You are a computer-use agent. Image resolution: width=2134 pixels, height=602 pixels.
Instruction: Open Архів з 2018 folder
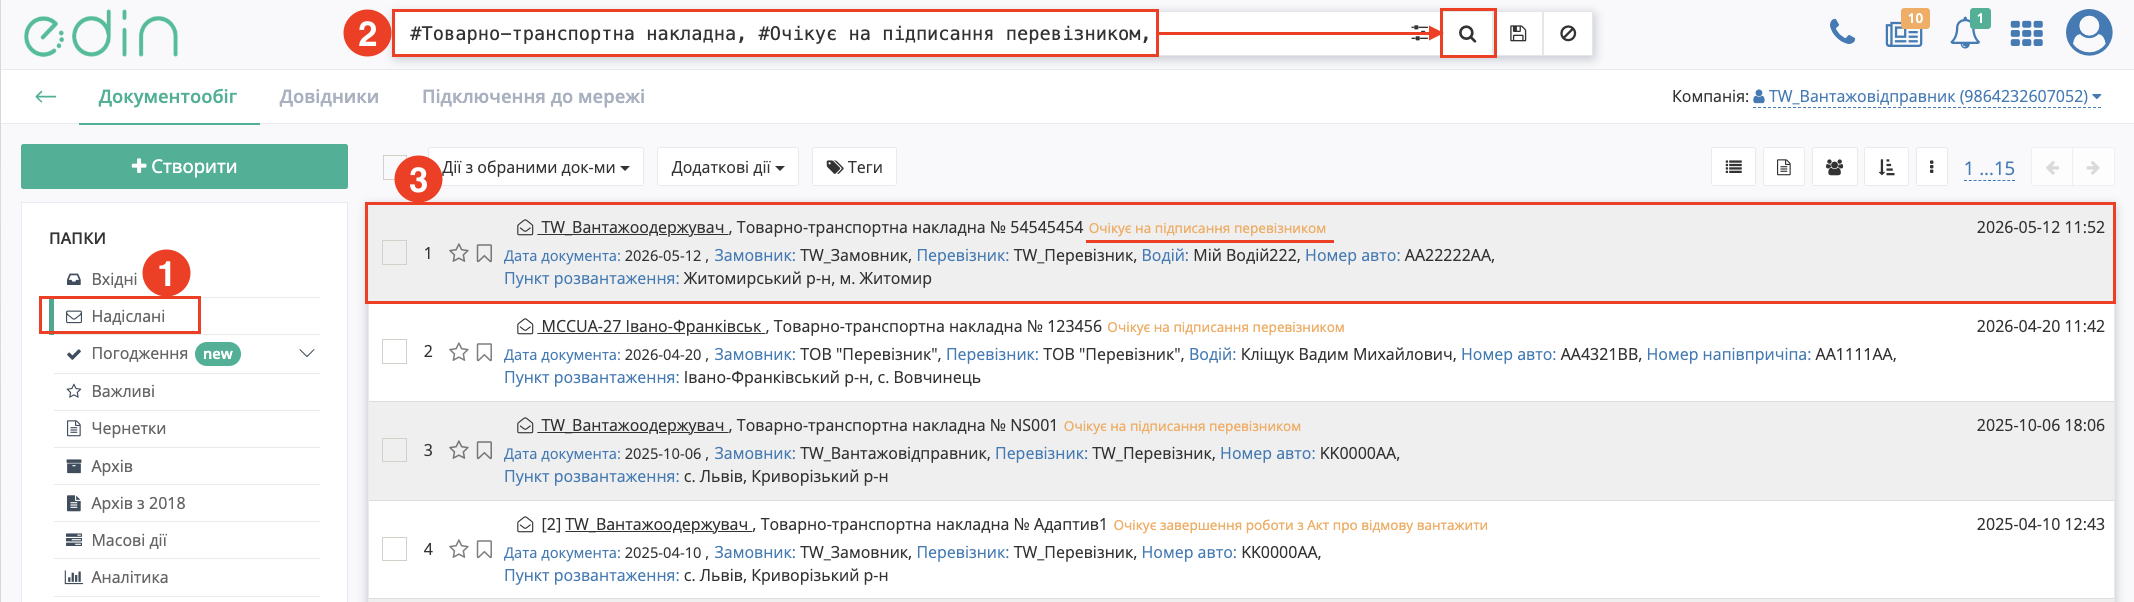(138, 503)
